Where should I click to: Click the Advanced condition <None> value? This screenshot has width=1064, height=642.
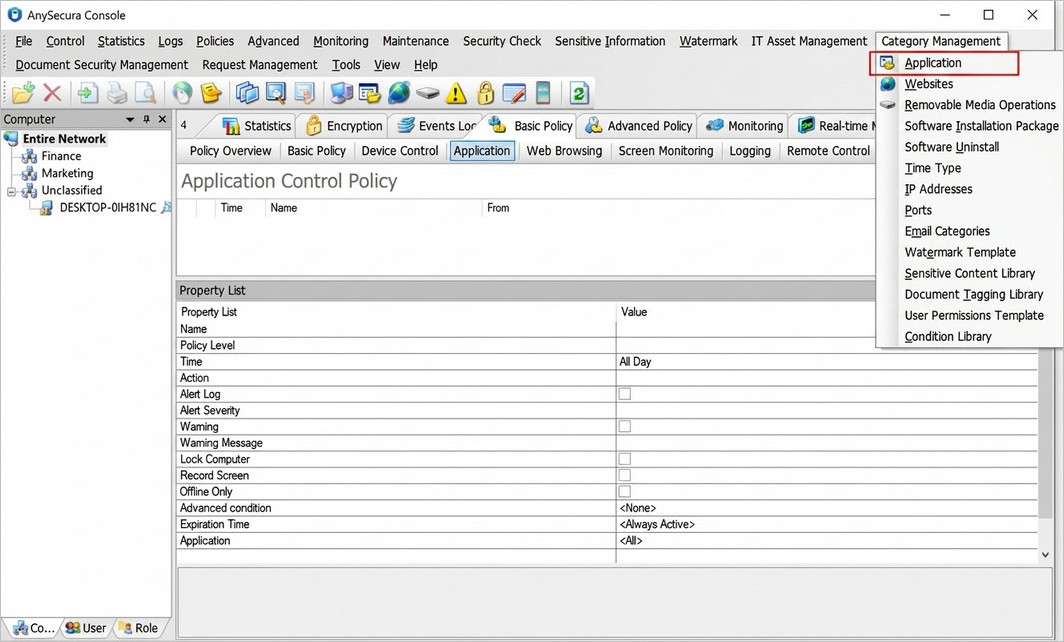coord(826,508)
